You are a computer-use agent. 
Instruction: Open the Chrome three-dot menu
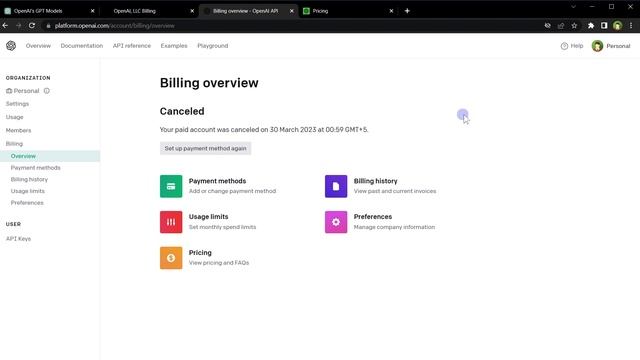click(x=631, y=26)
